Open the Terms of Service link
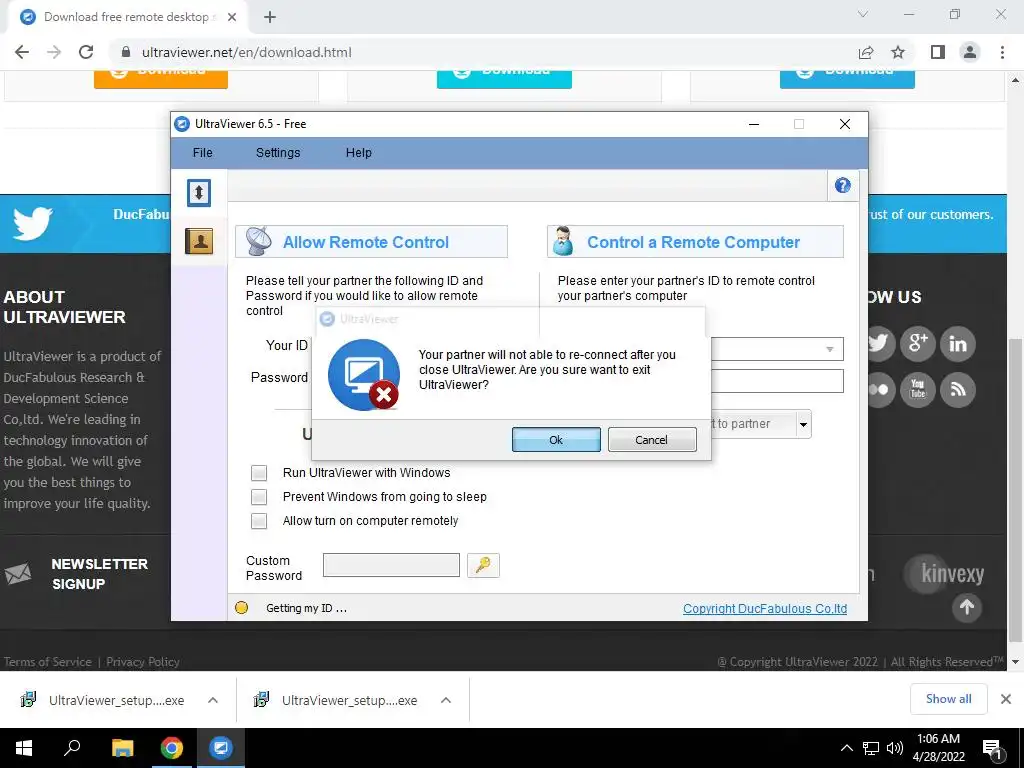 point(48,662)
